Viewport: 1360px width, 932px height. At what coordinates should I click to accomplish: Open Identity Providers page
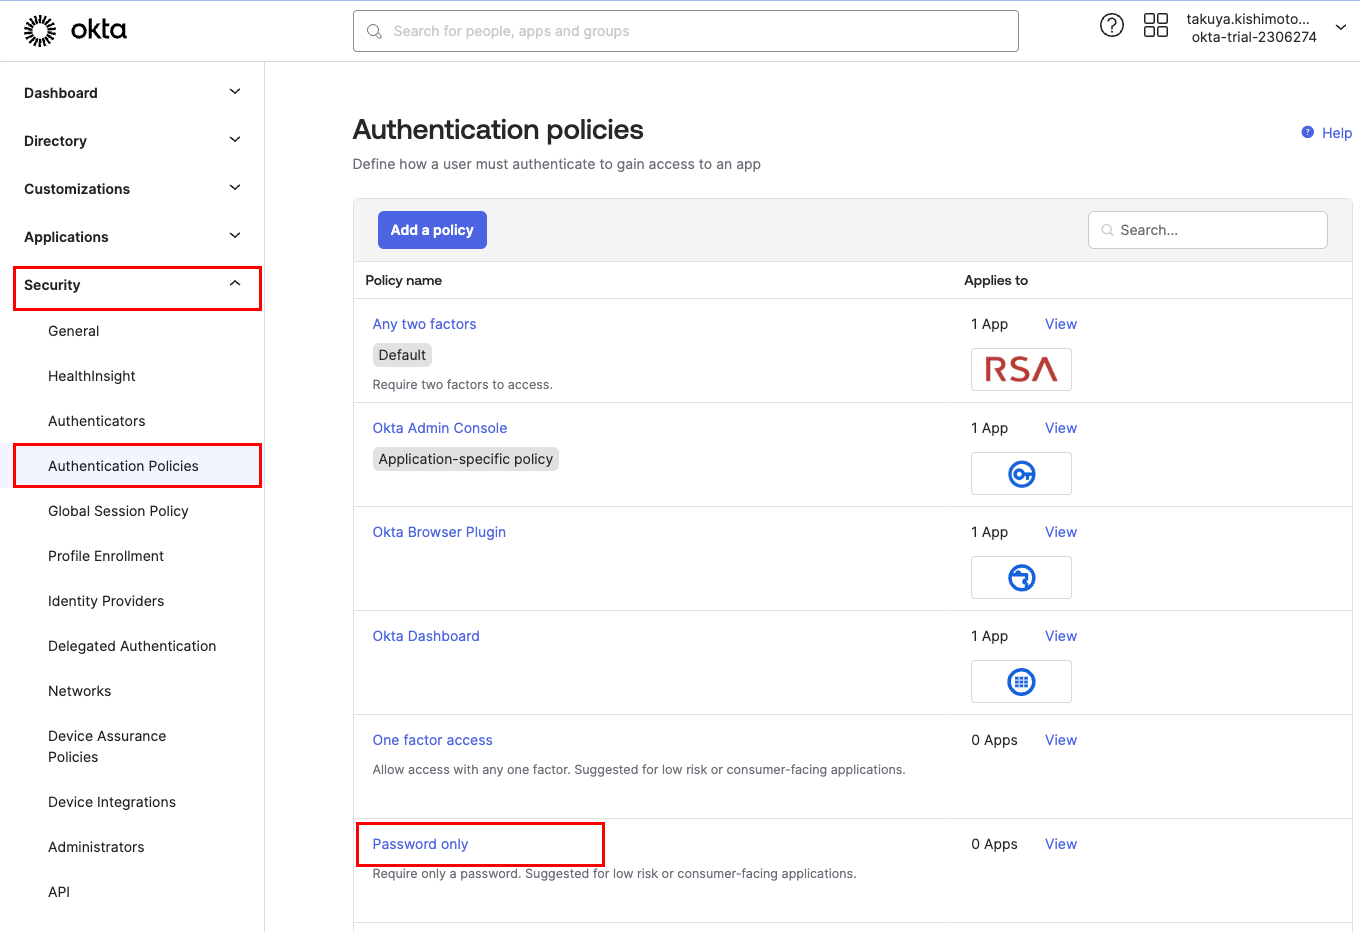coord(106,601)
